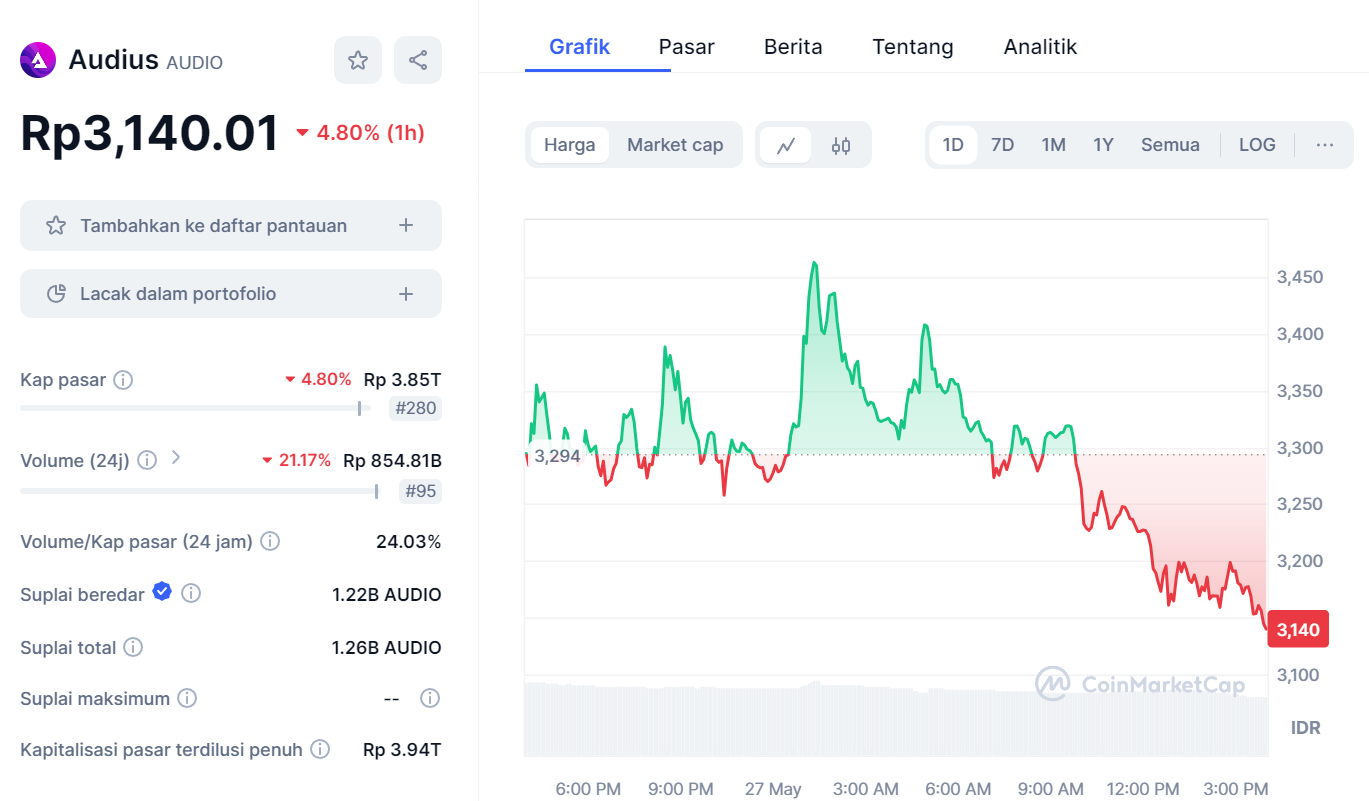Image resolution: width=1369 pixels, height=801 pixels.
Task: Open the share options icon
Action: pyautogui.click(x=418, y=60)
